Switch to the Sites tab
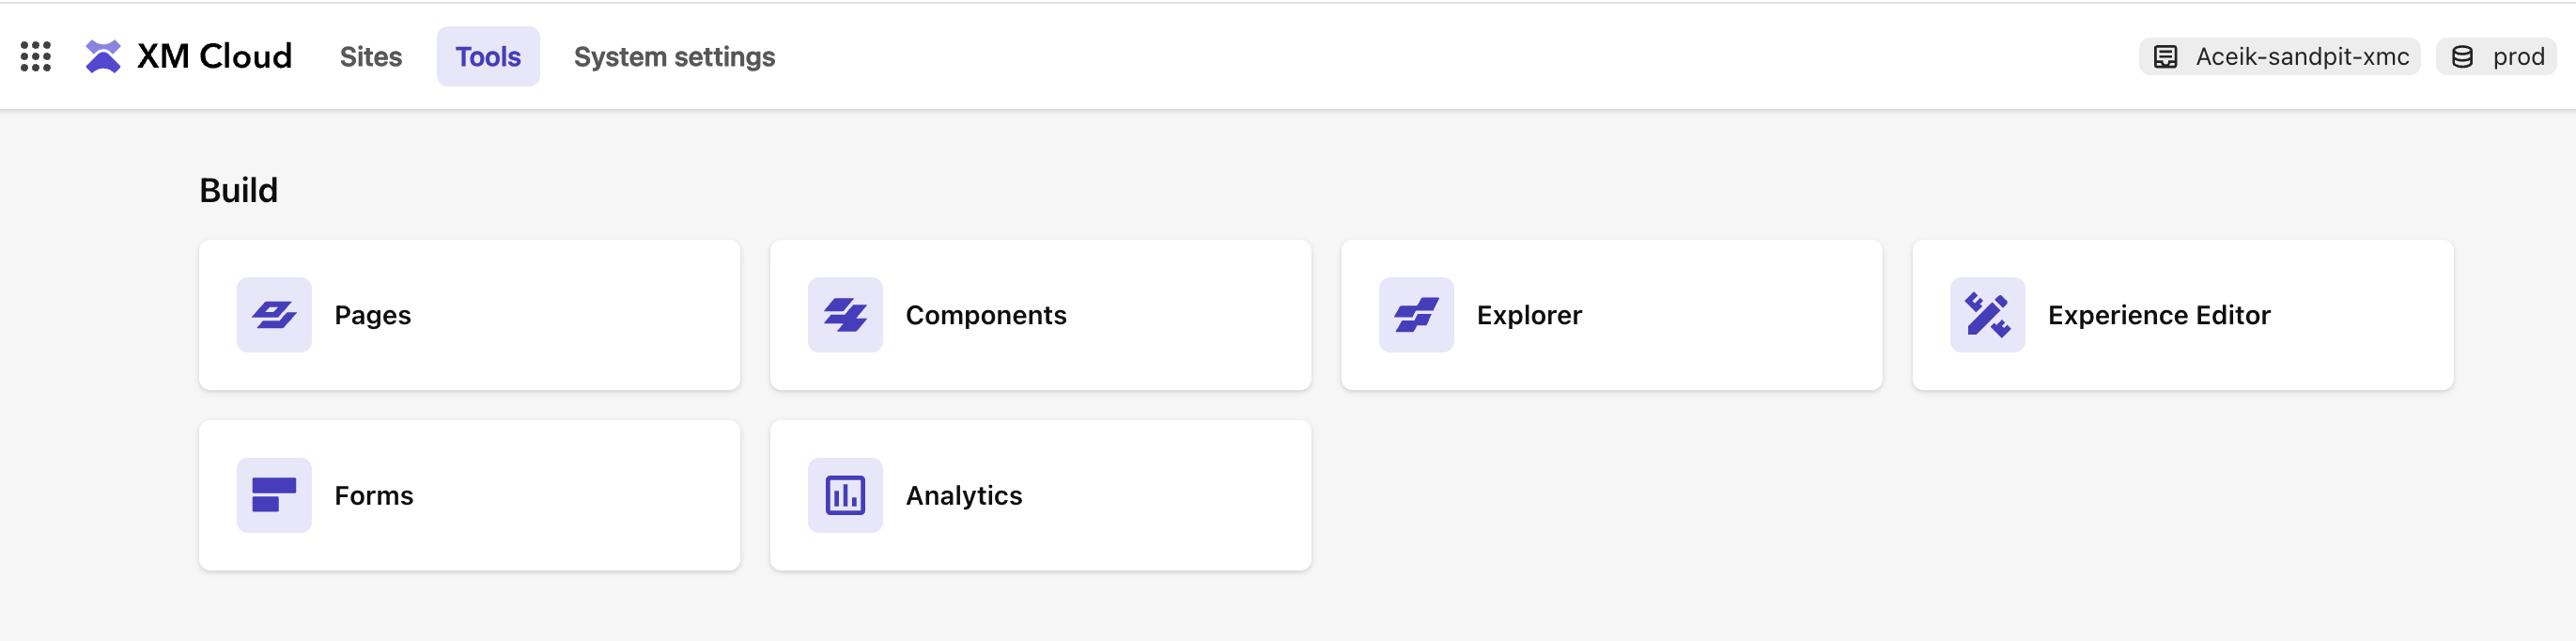Viewport: 2576px width, 641px height. coord(370,56)
